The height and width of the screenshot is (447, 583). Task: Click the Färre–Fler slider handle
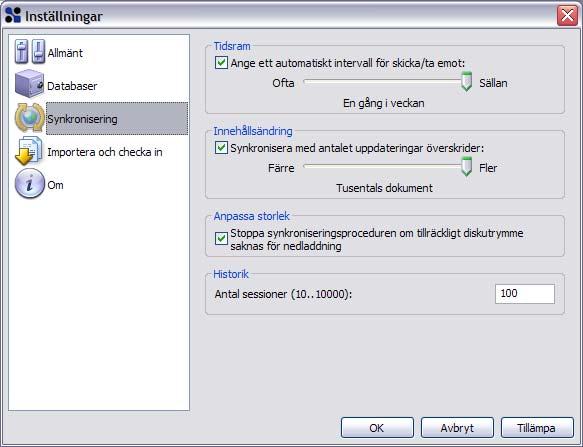pos(466,167)
